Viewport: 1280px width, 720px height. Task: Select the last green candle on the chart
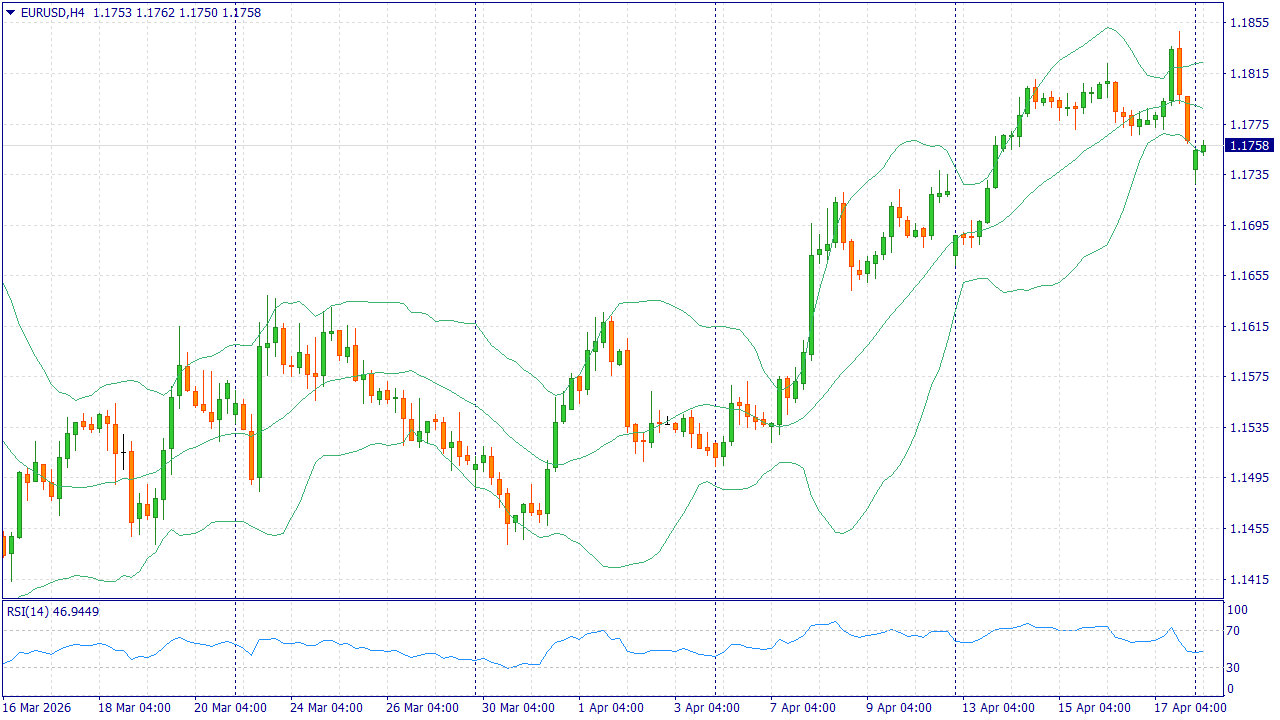[1203, 148]
